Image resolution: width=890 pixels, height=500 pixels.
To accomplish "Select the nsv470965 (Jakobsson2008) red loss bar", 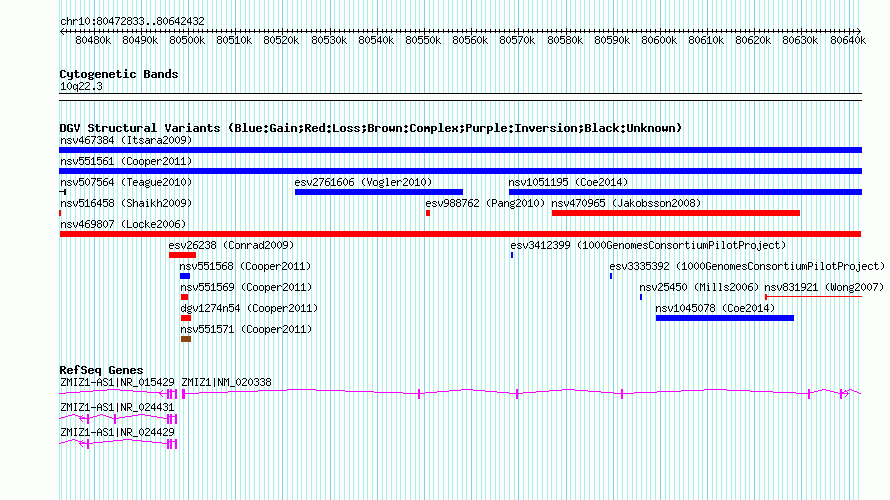I will [675, 213].
